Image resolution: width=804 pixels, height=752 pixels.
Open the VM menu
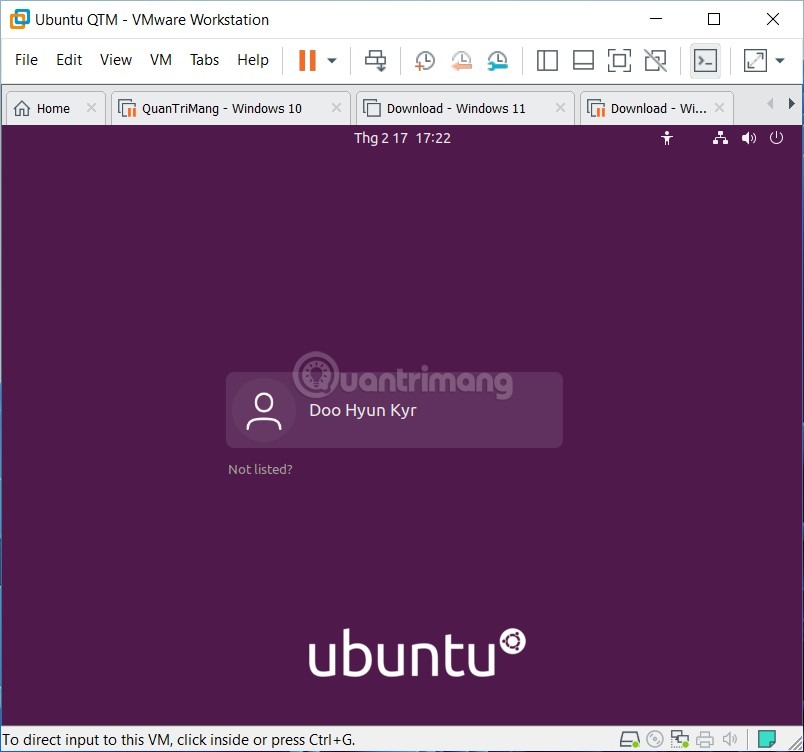(x=160, y=60)
